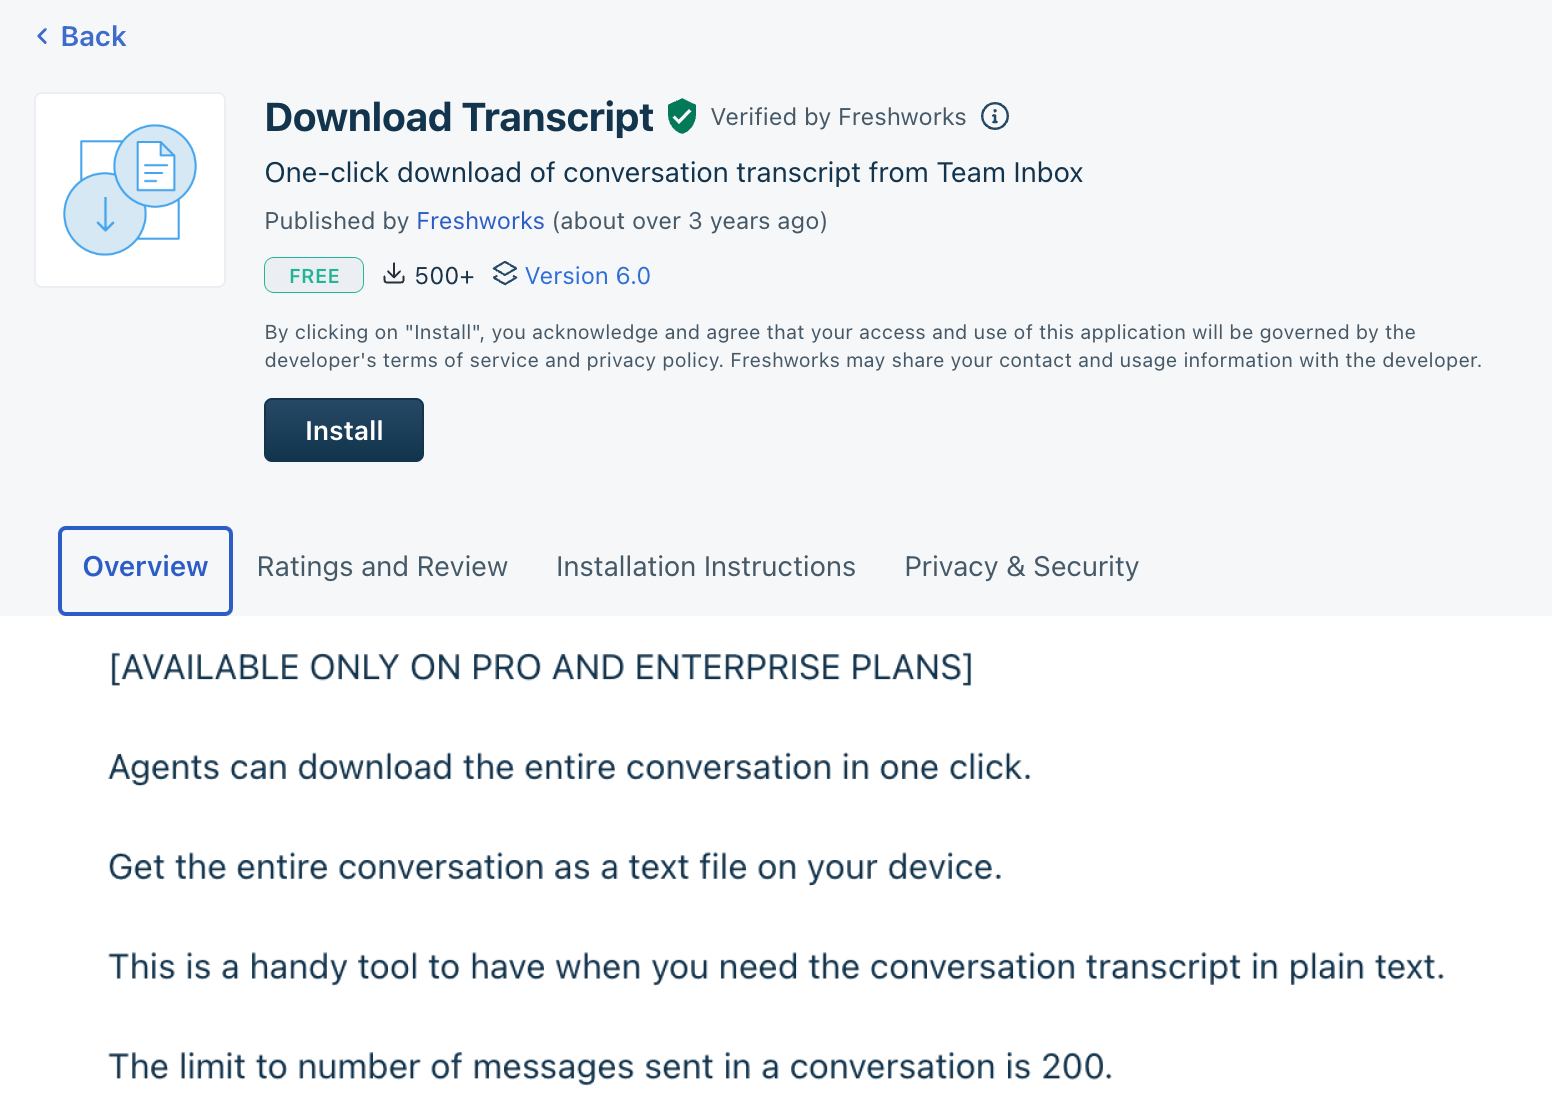Switch to the Ratings and Review tab
Viewport: 1552px width, 1100px height.
click(382, 566)
